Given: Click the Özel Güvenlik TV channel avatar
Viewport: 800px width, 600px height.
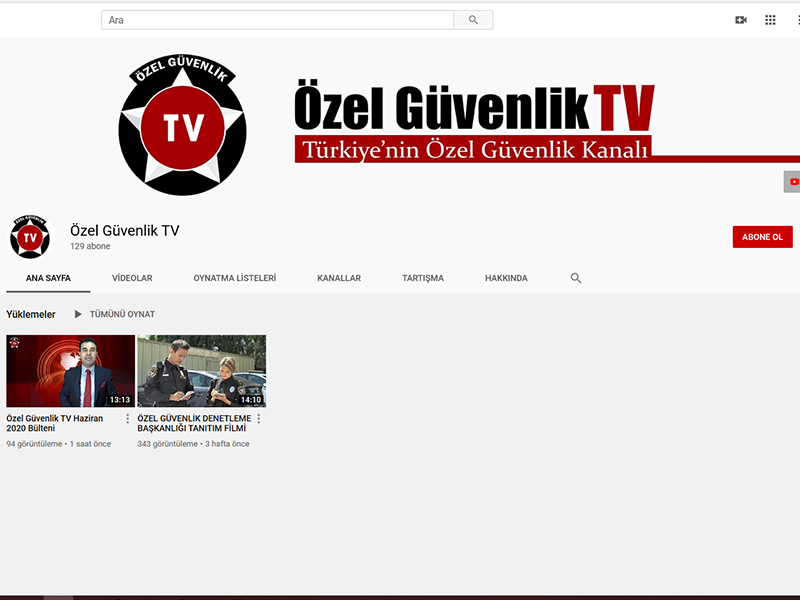Looking at the screenshot, I should 30,237.
